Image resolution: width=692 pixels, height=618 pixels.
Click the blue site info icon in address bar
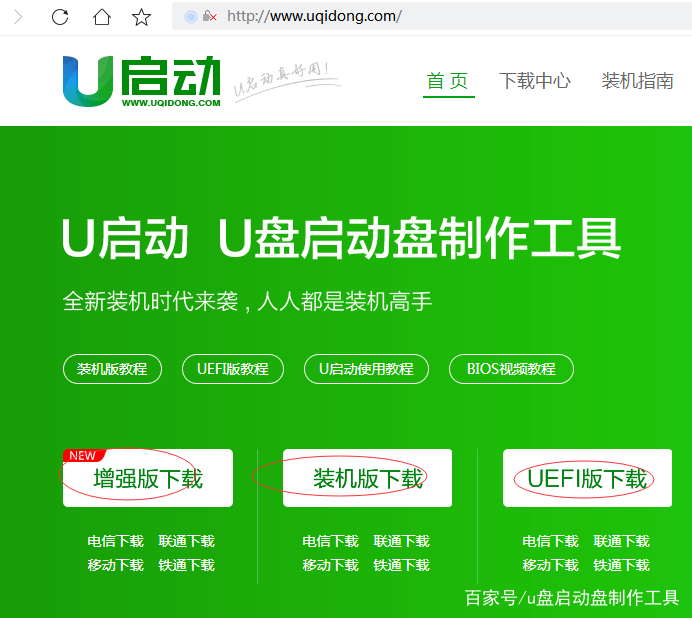(x=191, y=17)
